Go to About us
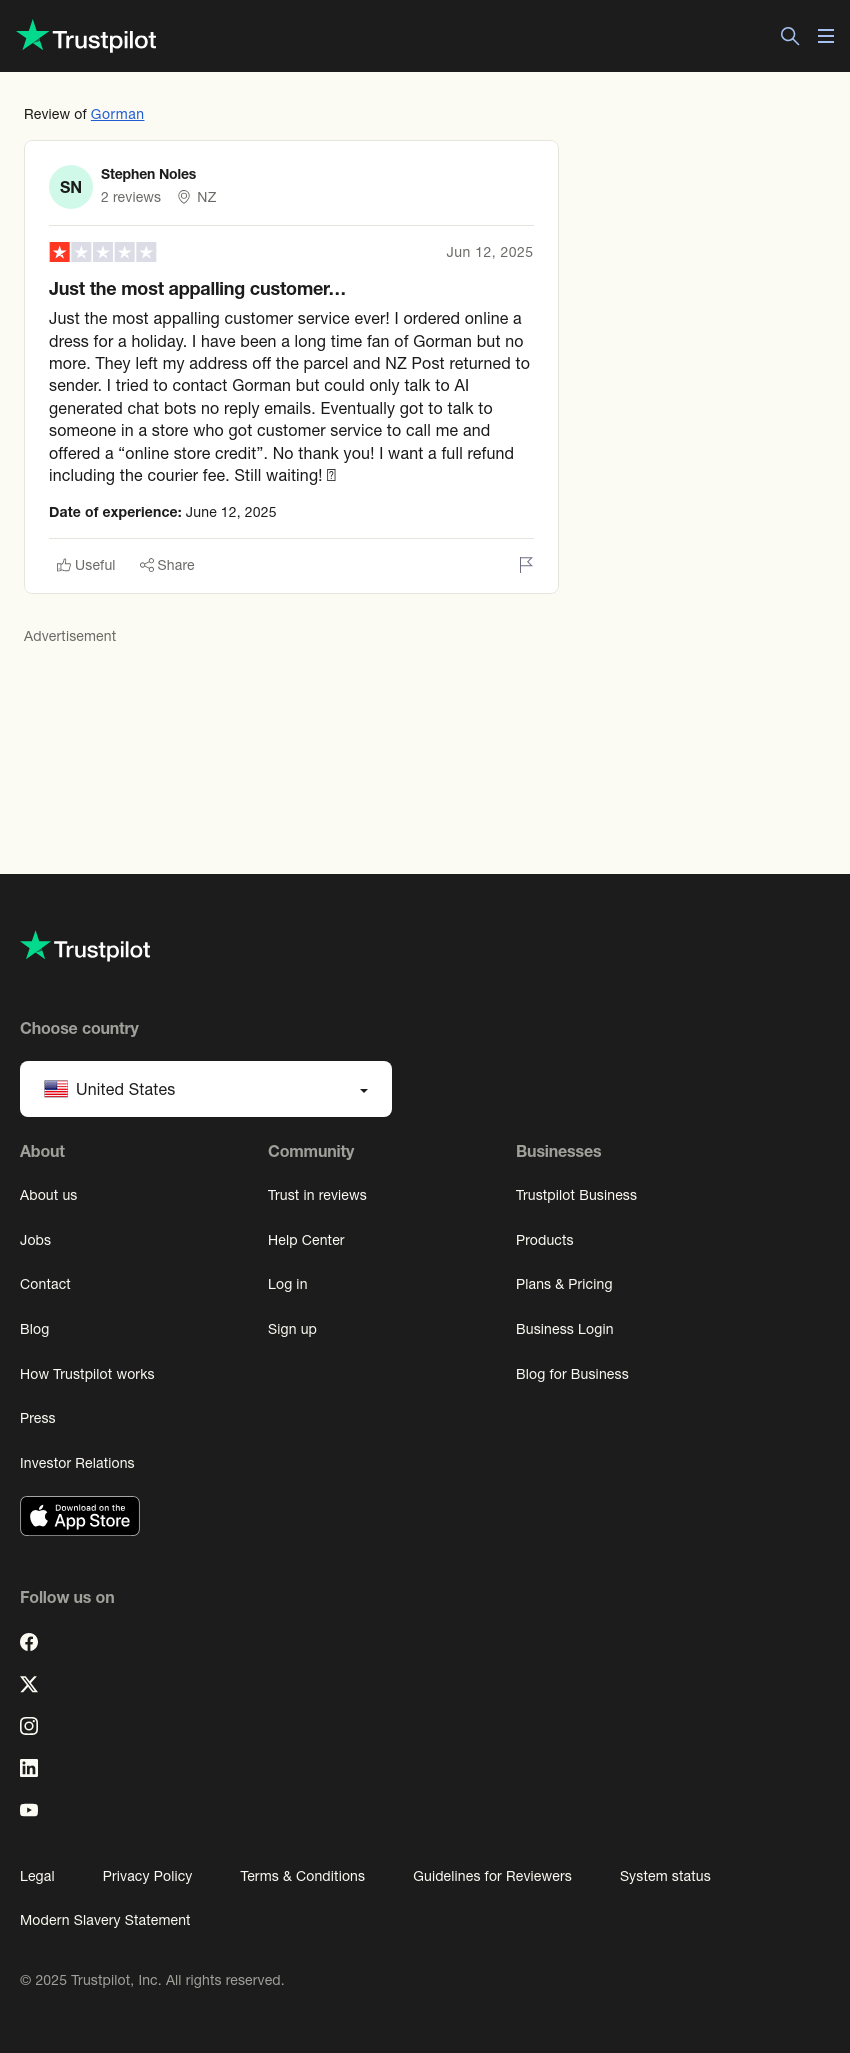The height and width of the screenshot is (2053, 850). [48, 1195]
